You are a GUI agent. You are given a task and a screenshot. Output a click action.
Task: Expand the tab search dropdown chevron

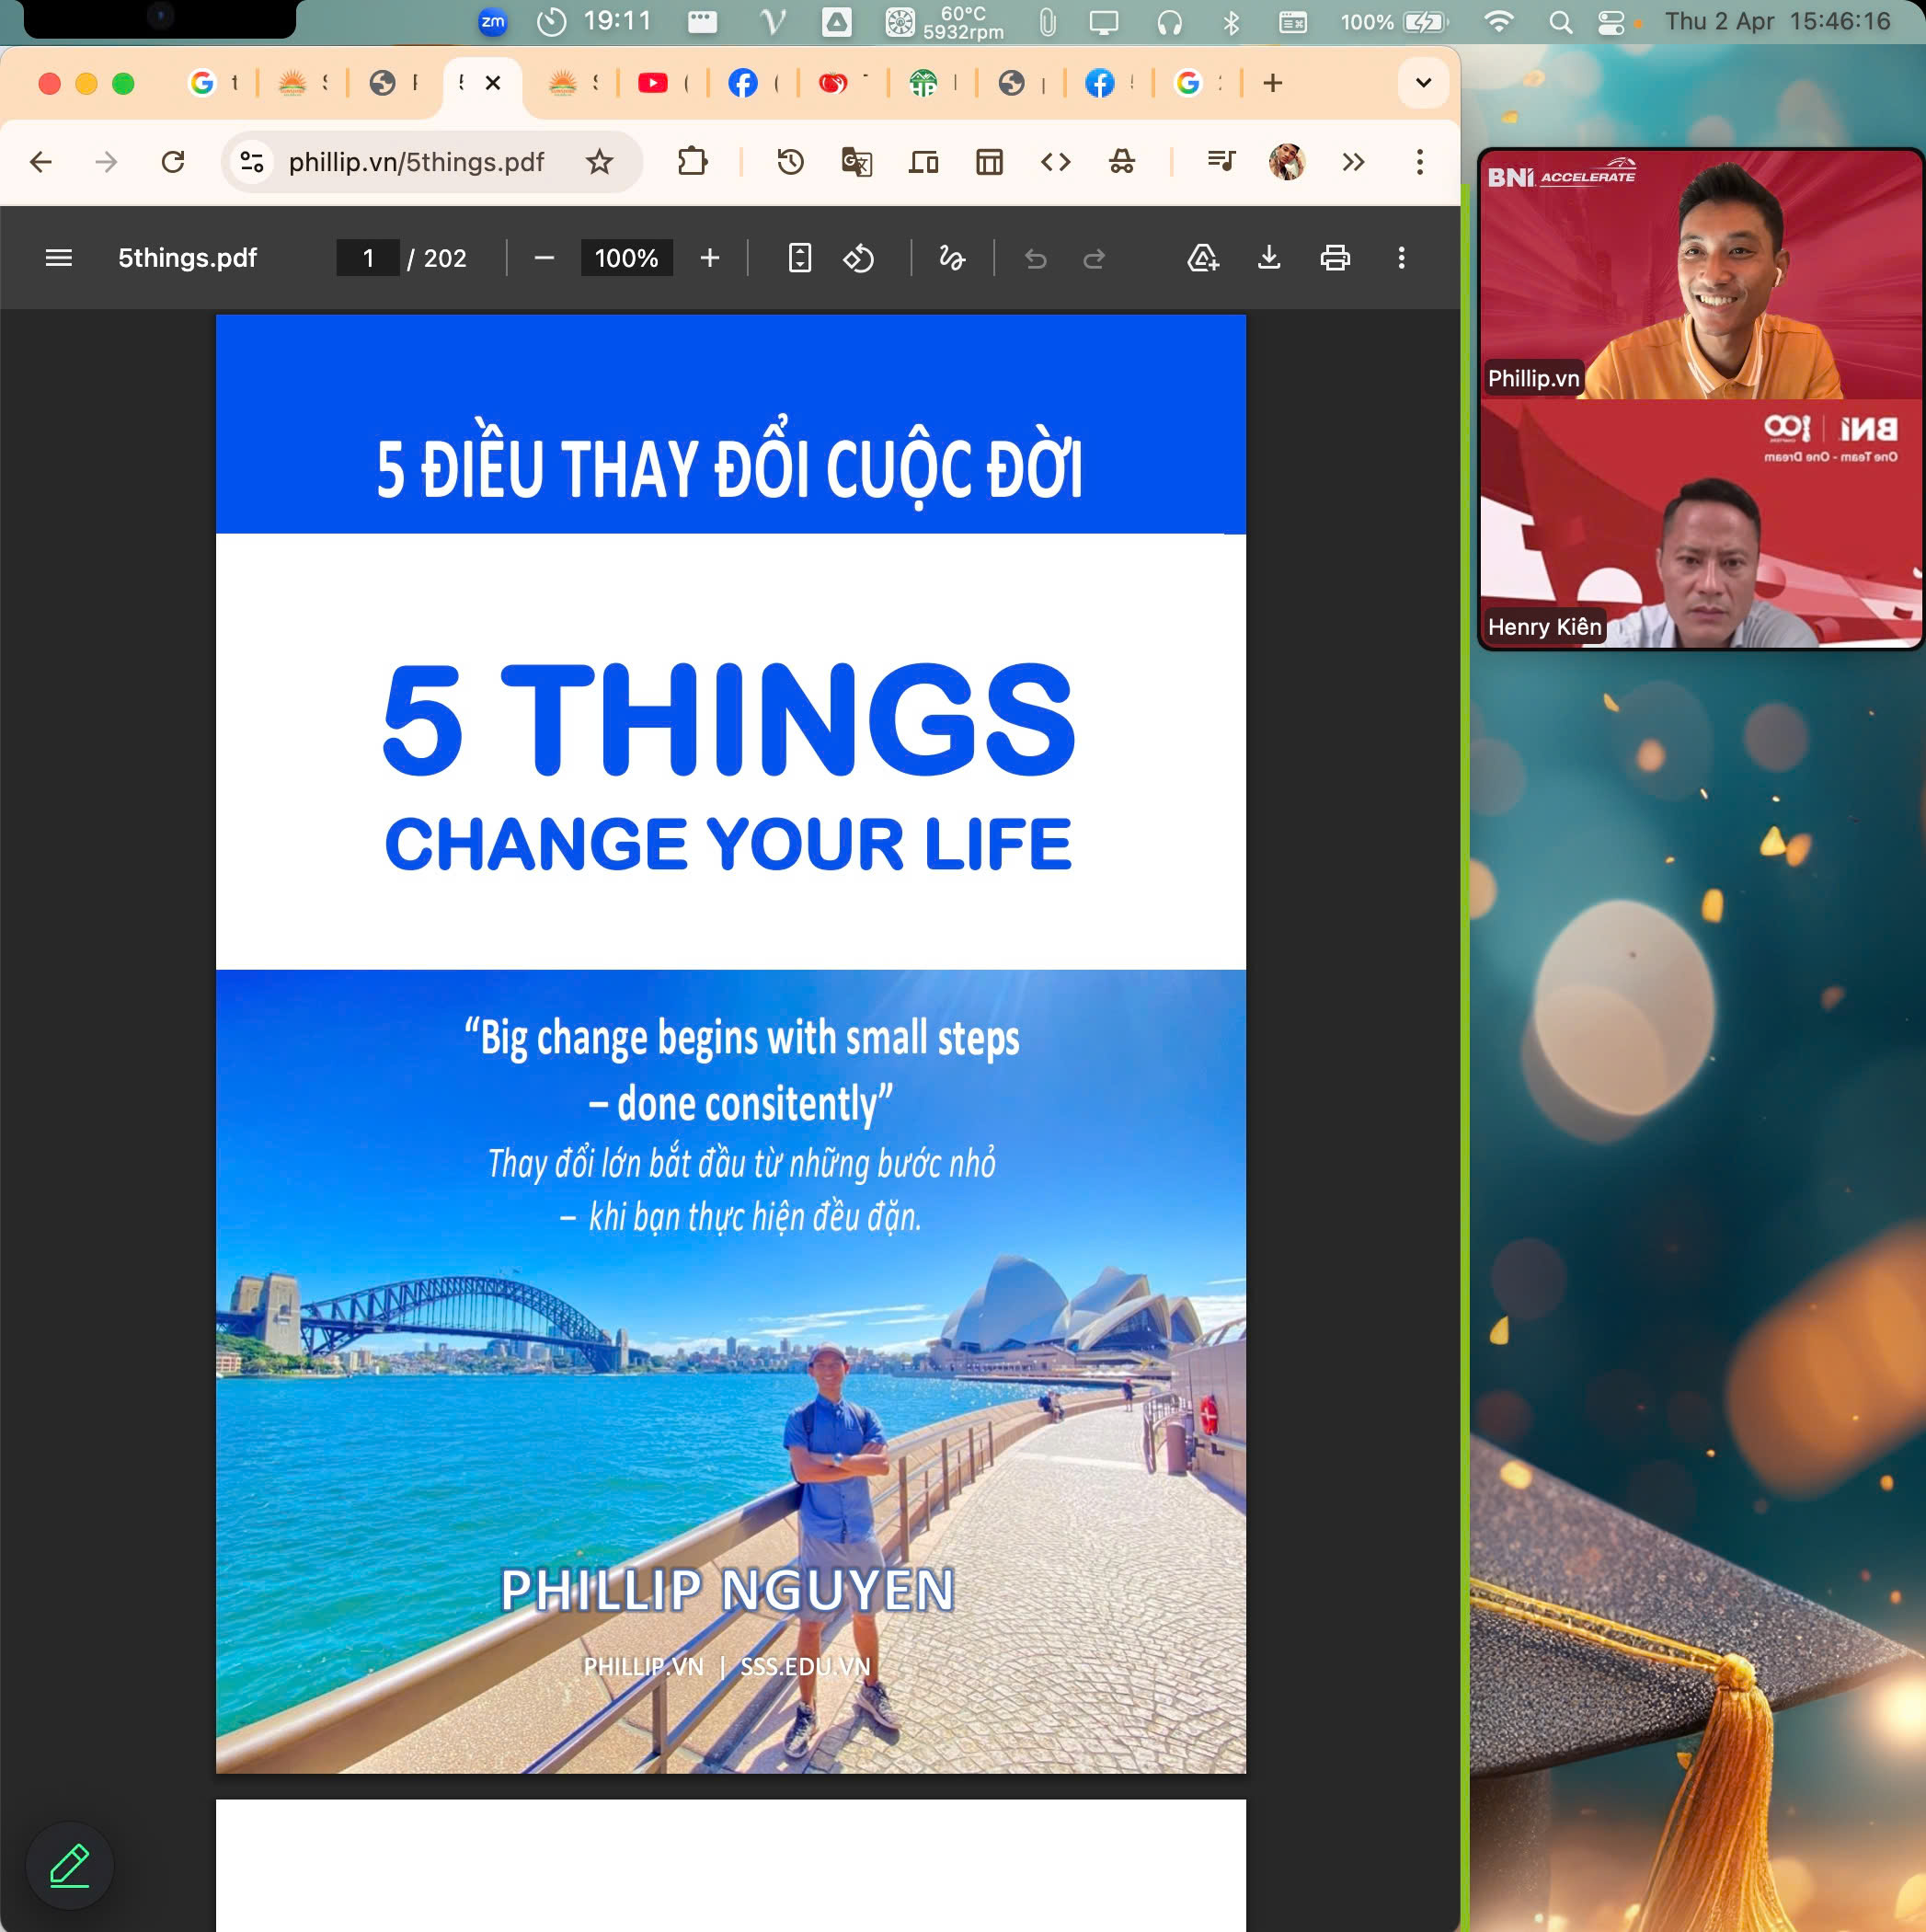(x=1423, y=83)
